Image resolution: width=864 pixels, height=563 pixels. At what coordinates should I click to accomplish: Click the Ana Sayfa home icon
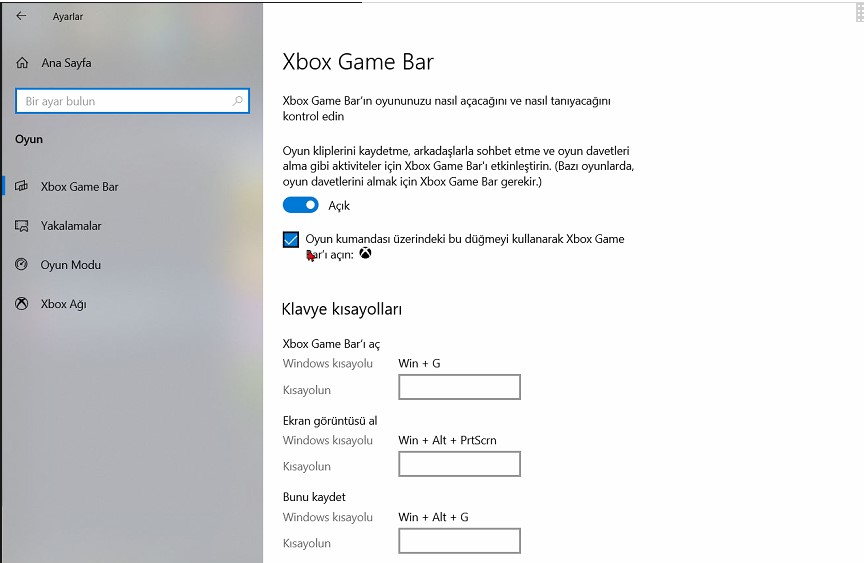[22, 63]
